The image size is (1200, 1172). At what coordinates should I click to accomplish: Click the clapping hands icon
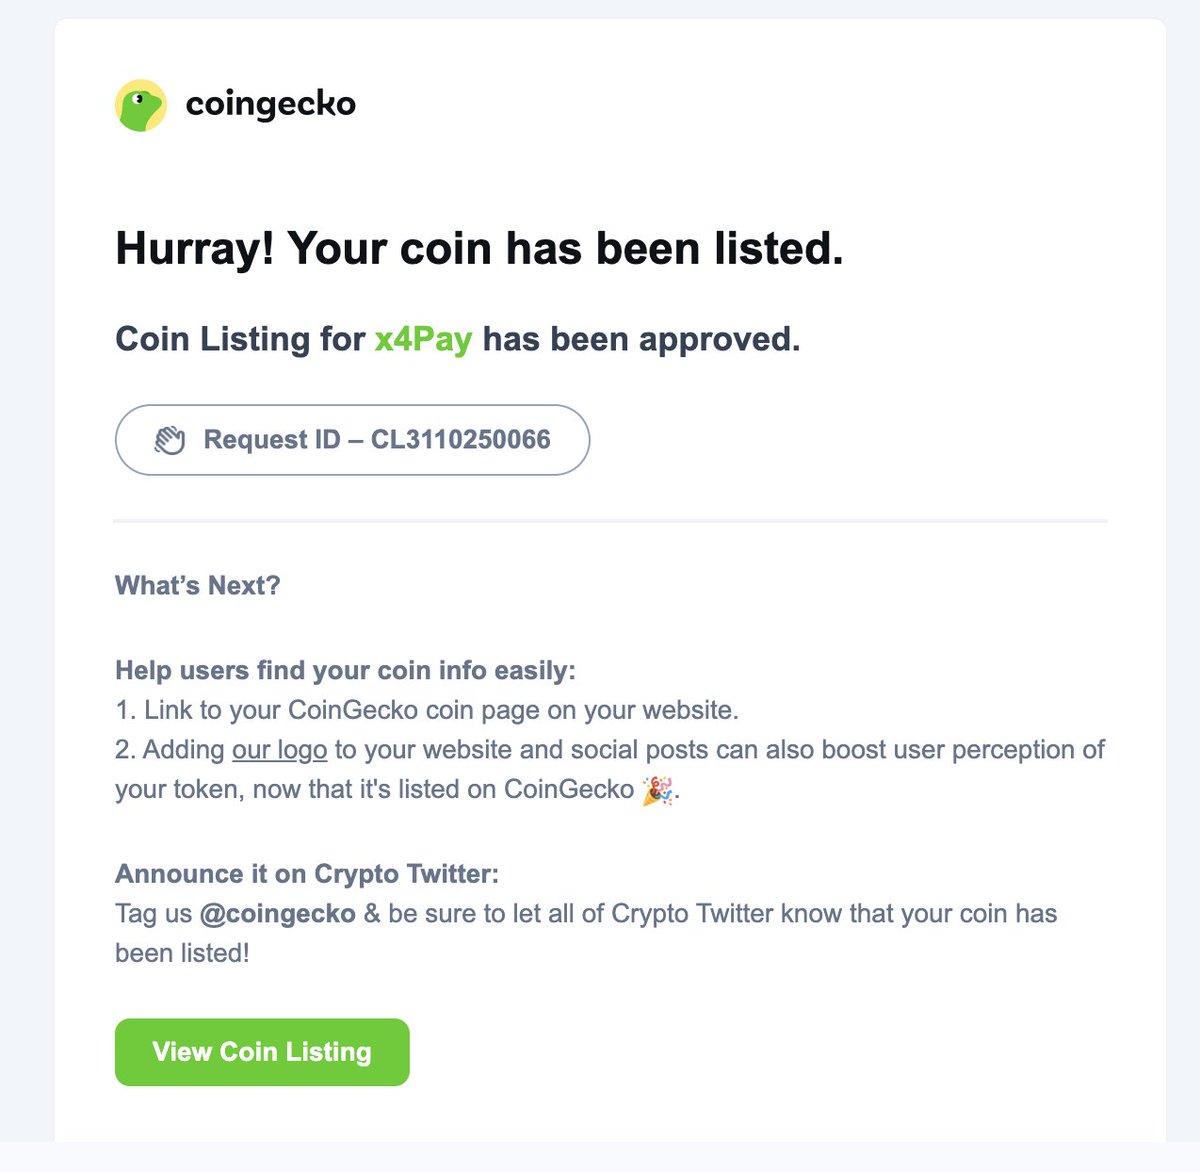pos(170,440)
